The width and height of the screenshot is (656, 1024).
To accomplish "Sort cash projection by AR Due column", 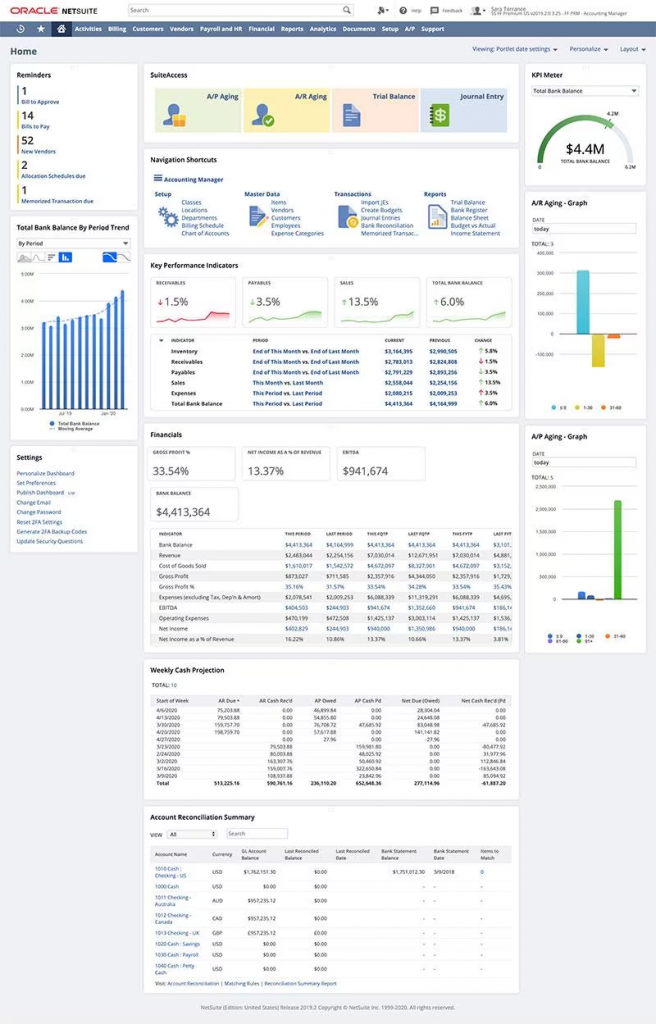I will [x=229, y=700].
